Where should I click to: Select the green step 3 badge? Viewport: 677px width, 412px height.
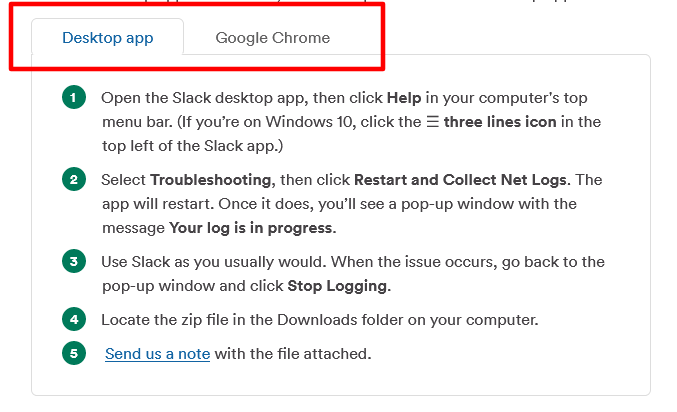pos(73,262)
